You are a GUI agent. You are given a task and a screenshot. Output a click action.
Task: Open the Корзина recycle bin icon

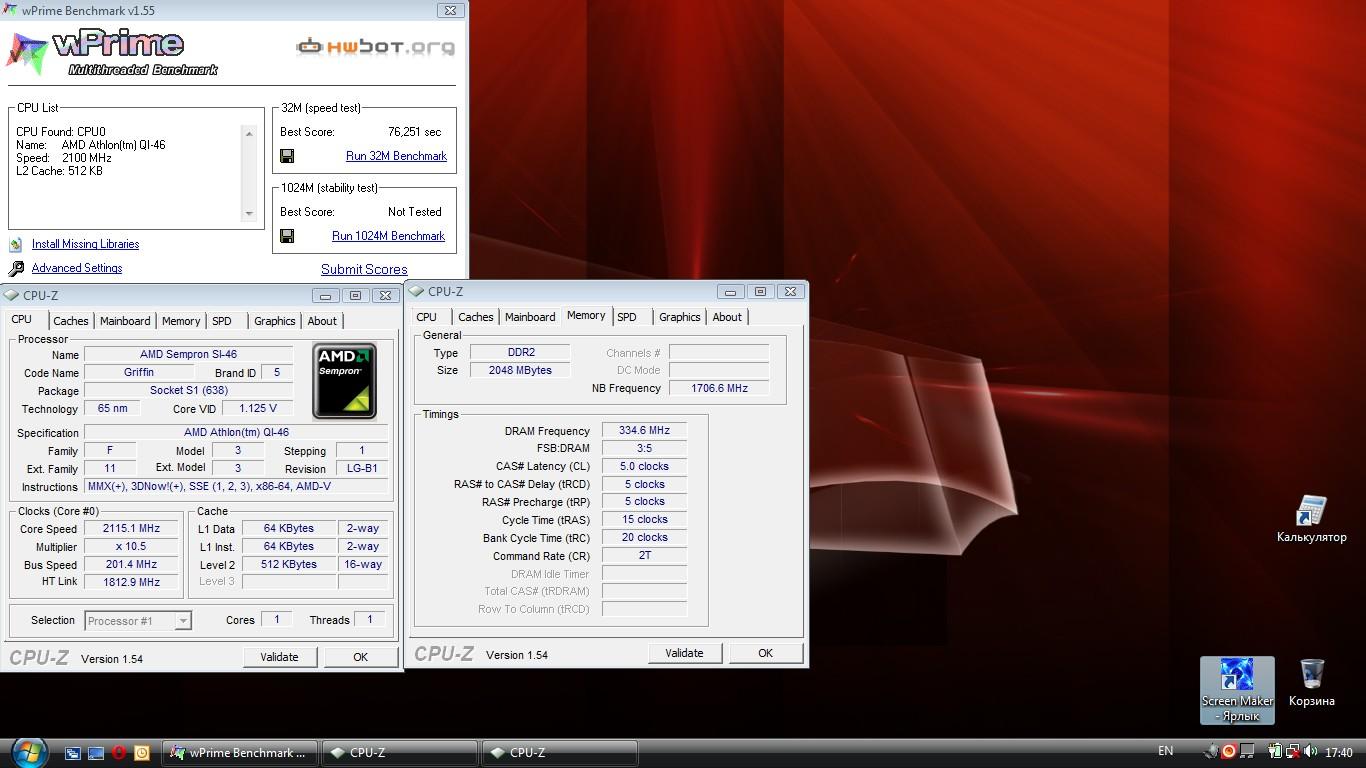coord(1311,683)
